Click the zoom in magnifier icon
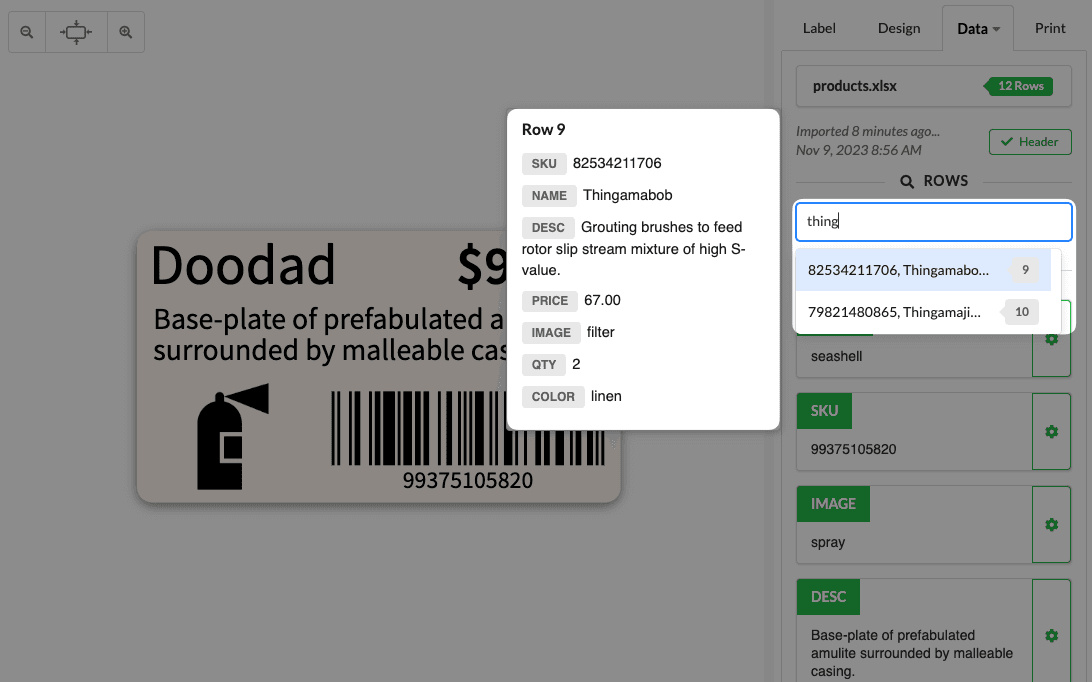The width and height of the screenshot is (1092, 682). click(x=126, y=32)
